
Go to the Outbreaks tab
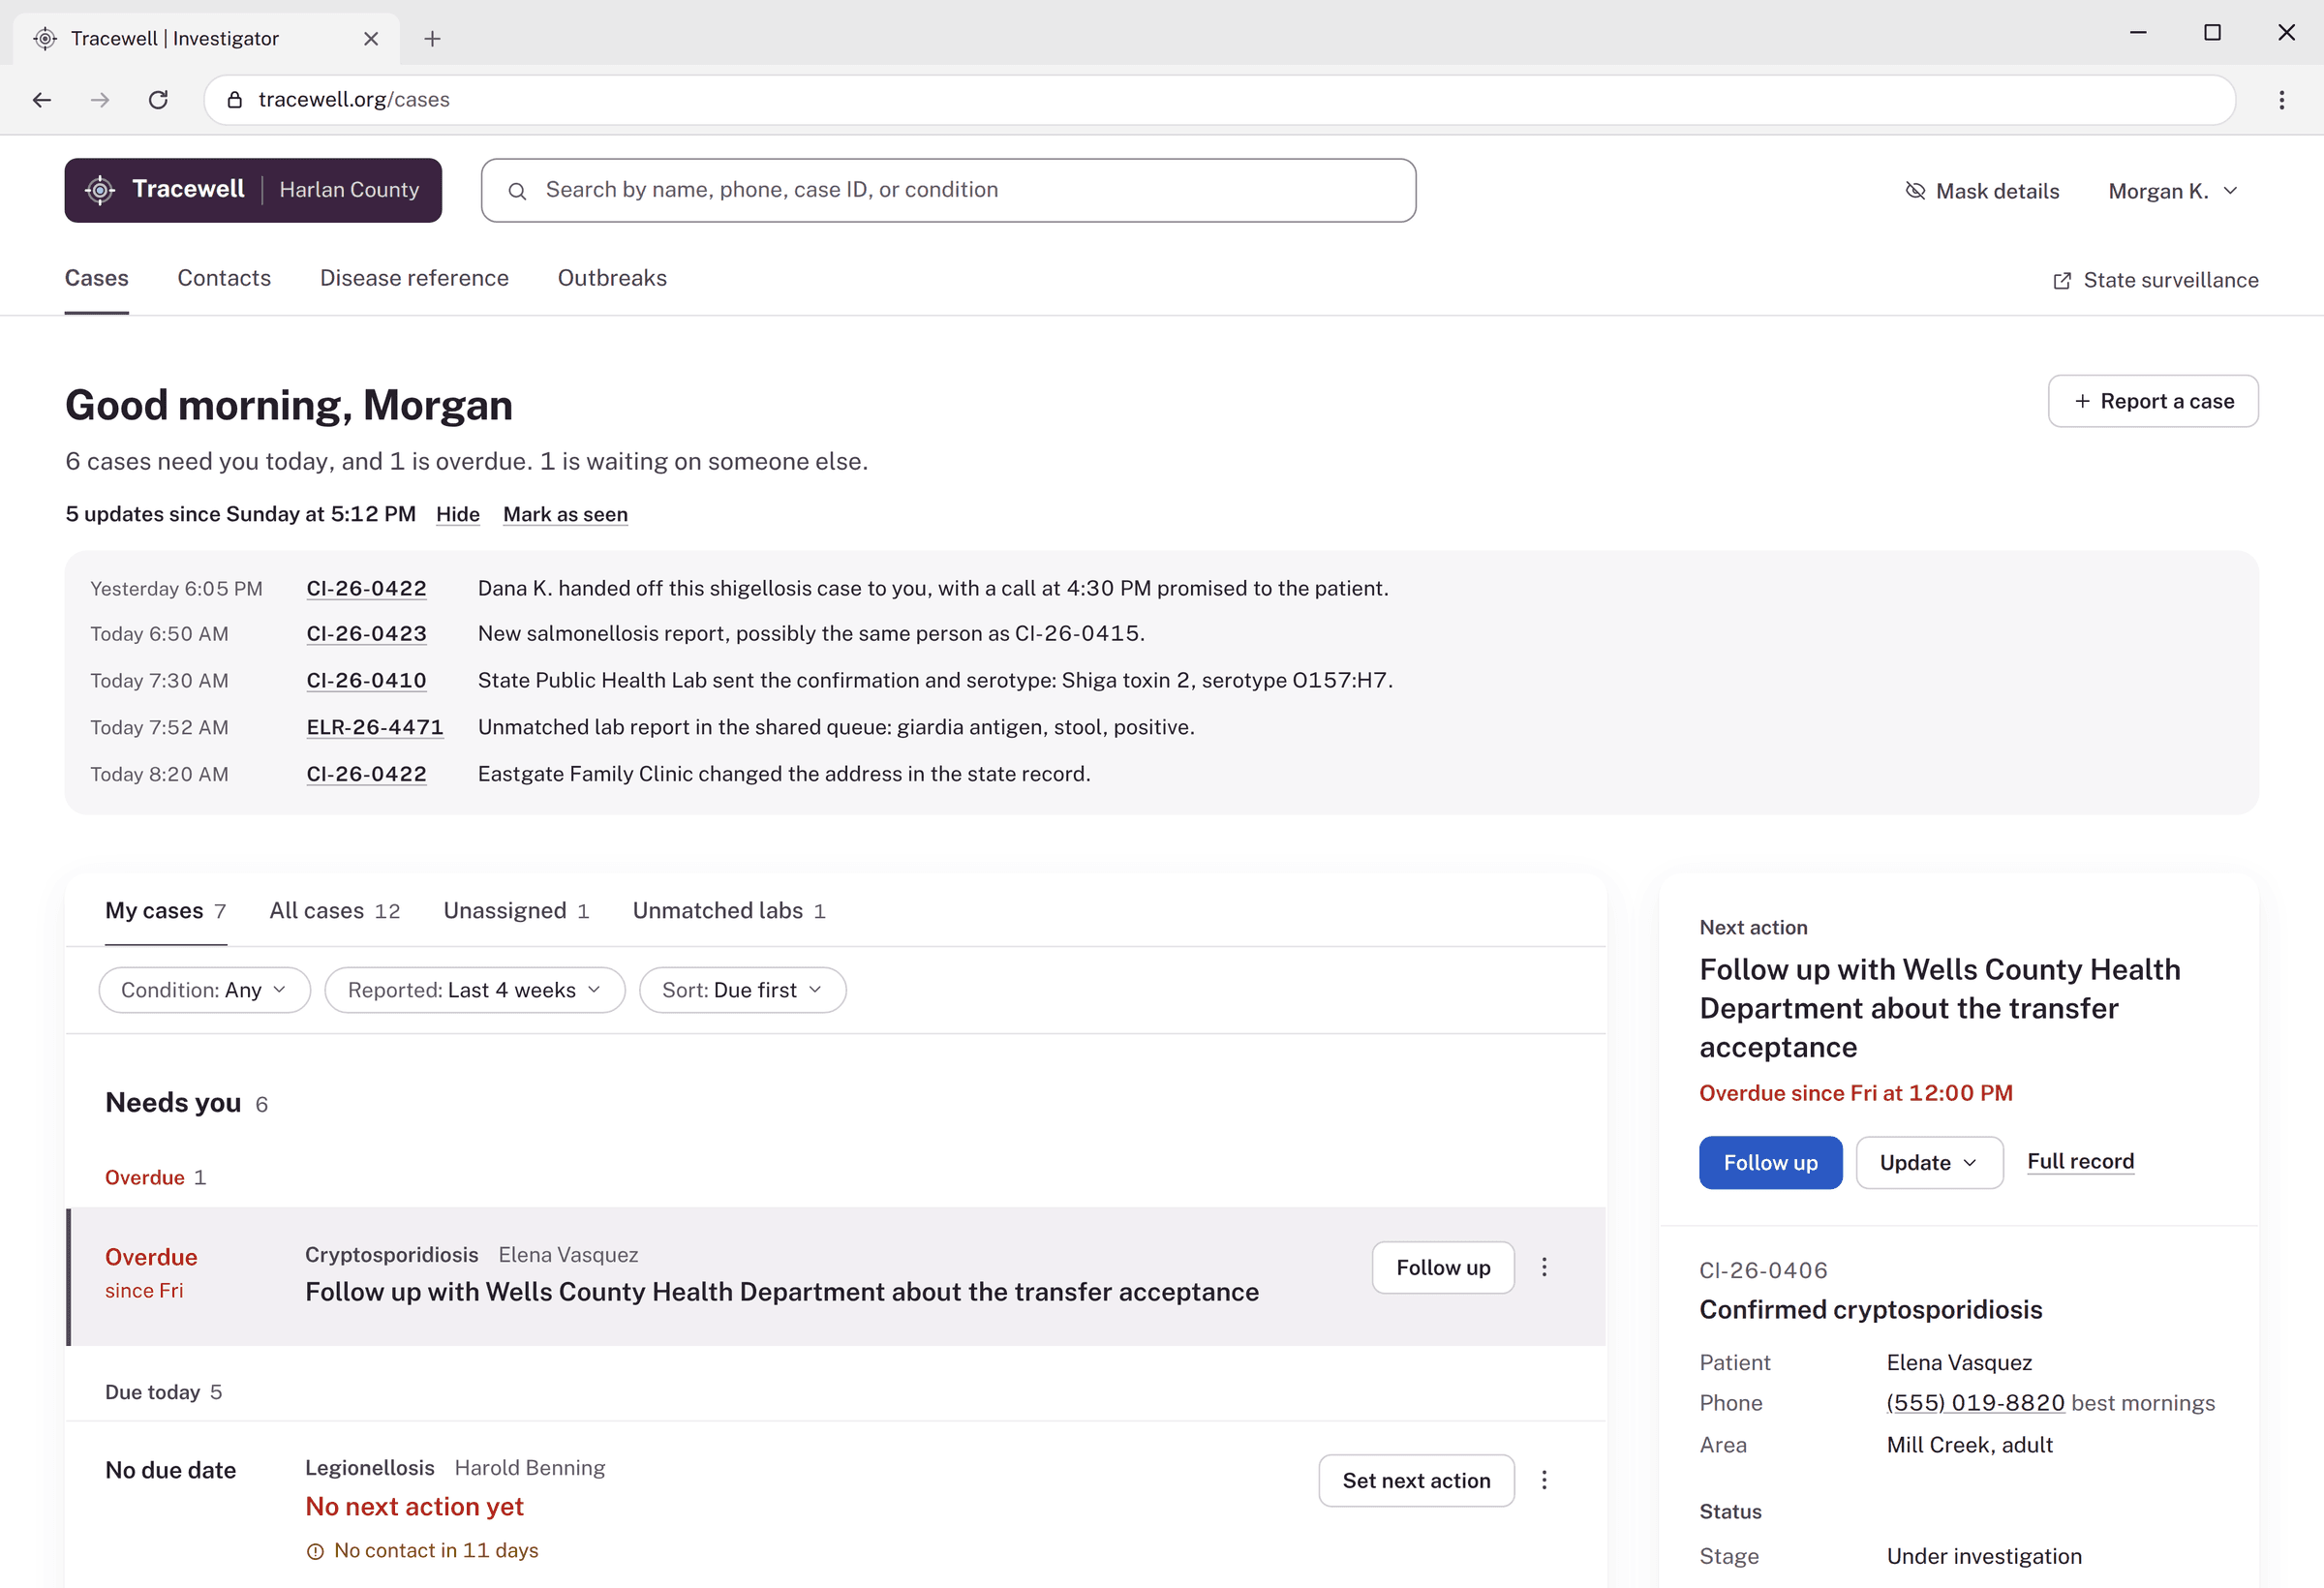tap(612, 278)
